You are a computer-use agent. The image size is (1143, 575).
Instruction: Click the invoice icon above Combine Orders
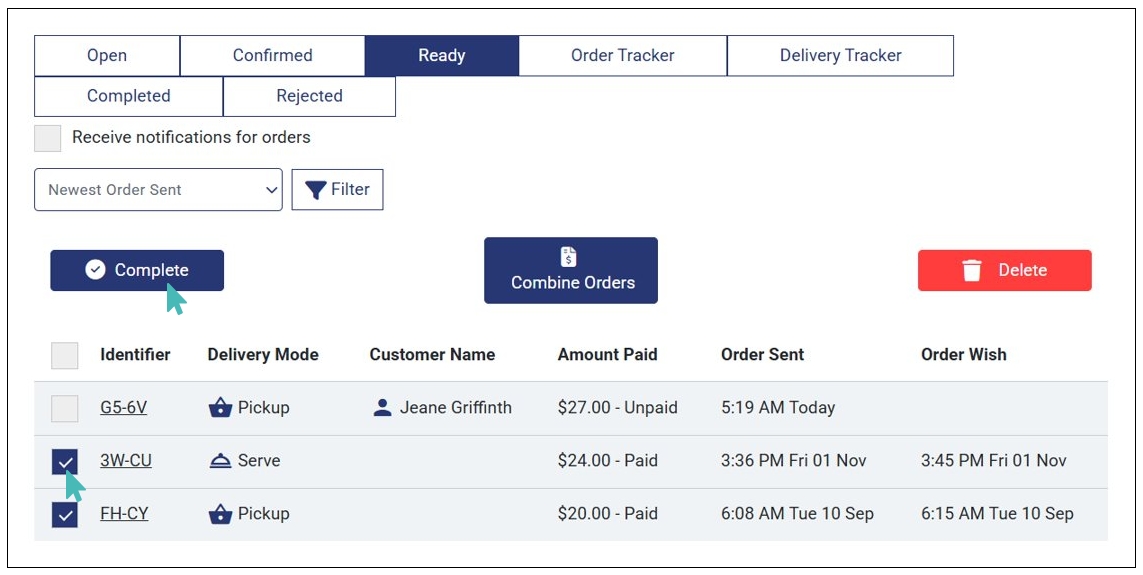coord(569,257)
